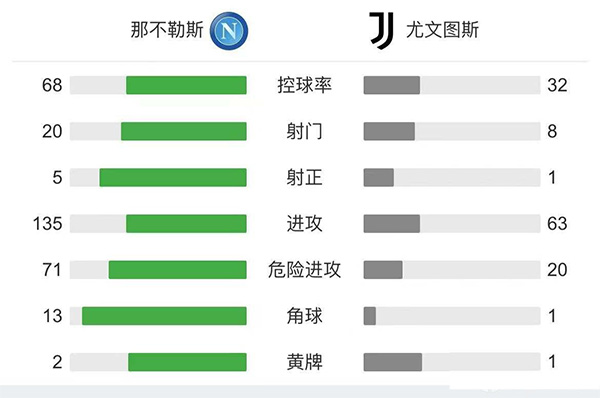Click the 射门 stat label
Viewport: 600px width, 398px height.
[305, 131]
